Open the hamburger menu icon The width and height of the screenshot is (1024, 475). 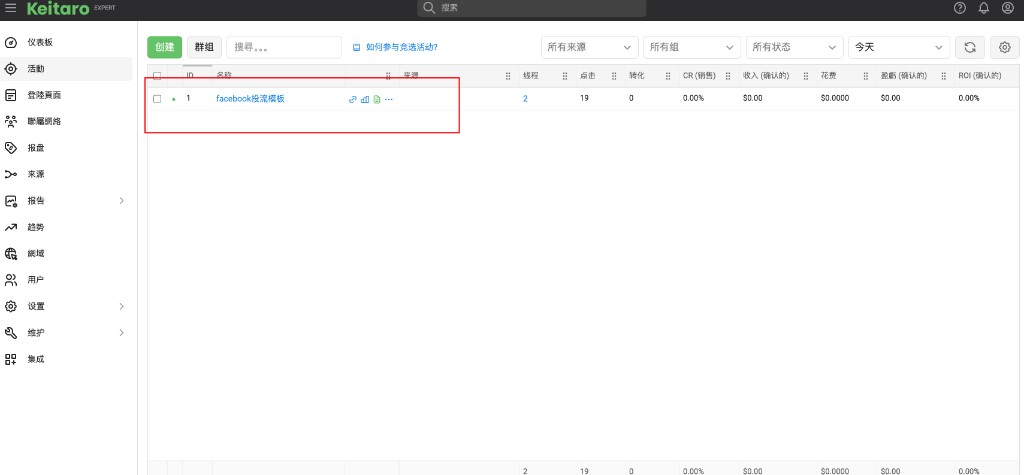[x=10, y=8]
